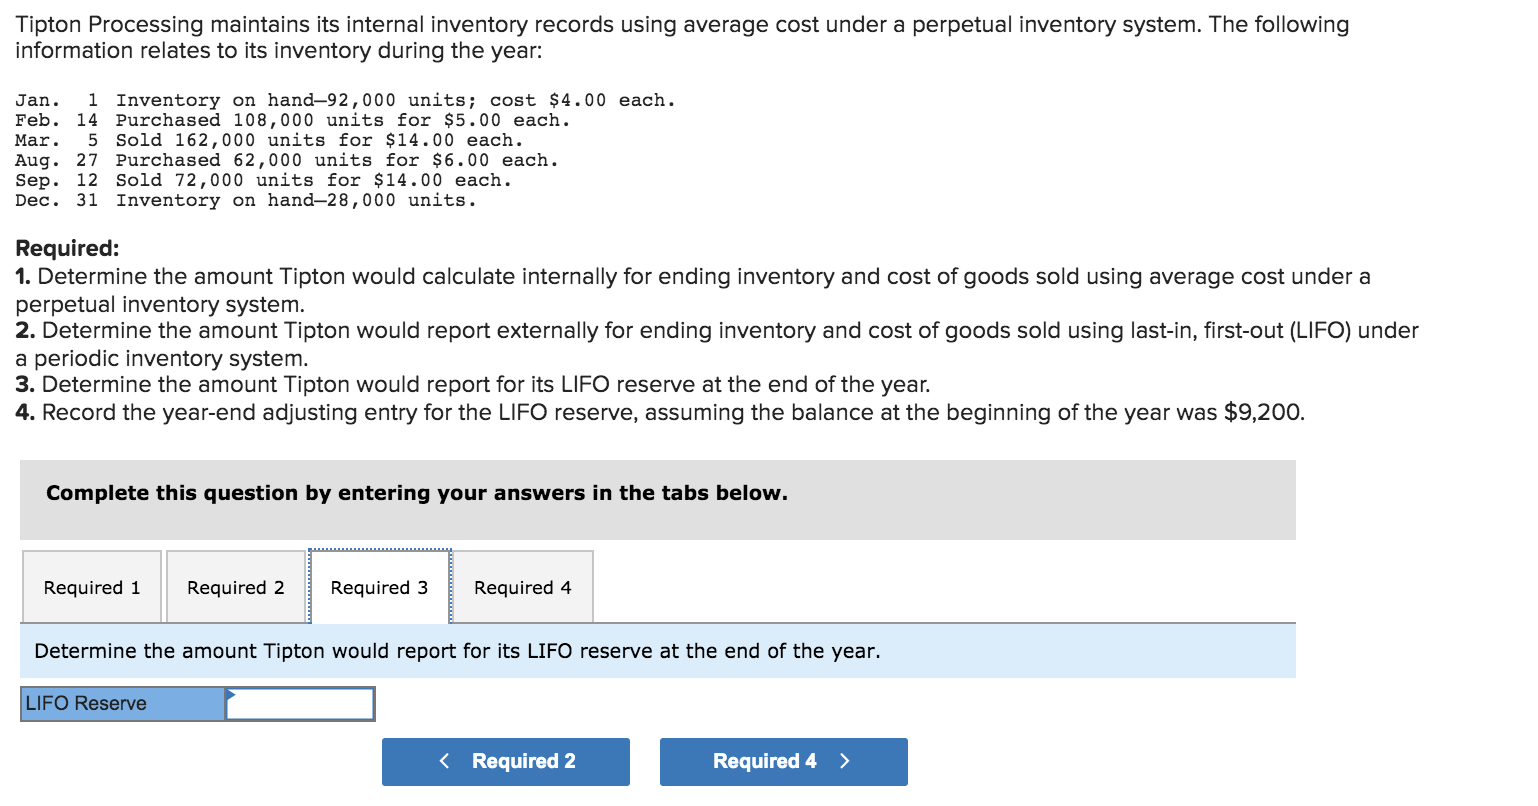This screenshot has width=1538, height=806.
Task: Click the left chevron on Required 2 button
Action: [x=444, y=761]
